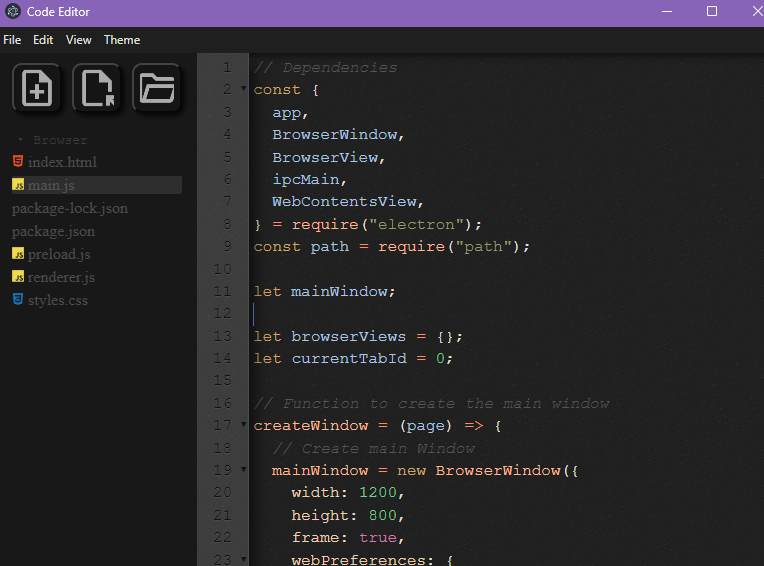Click "browserViews" variable on line 13
This screenshot has height=566, width=764.
pos(348,337)
